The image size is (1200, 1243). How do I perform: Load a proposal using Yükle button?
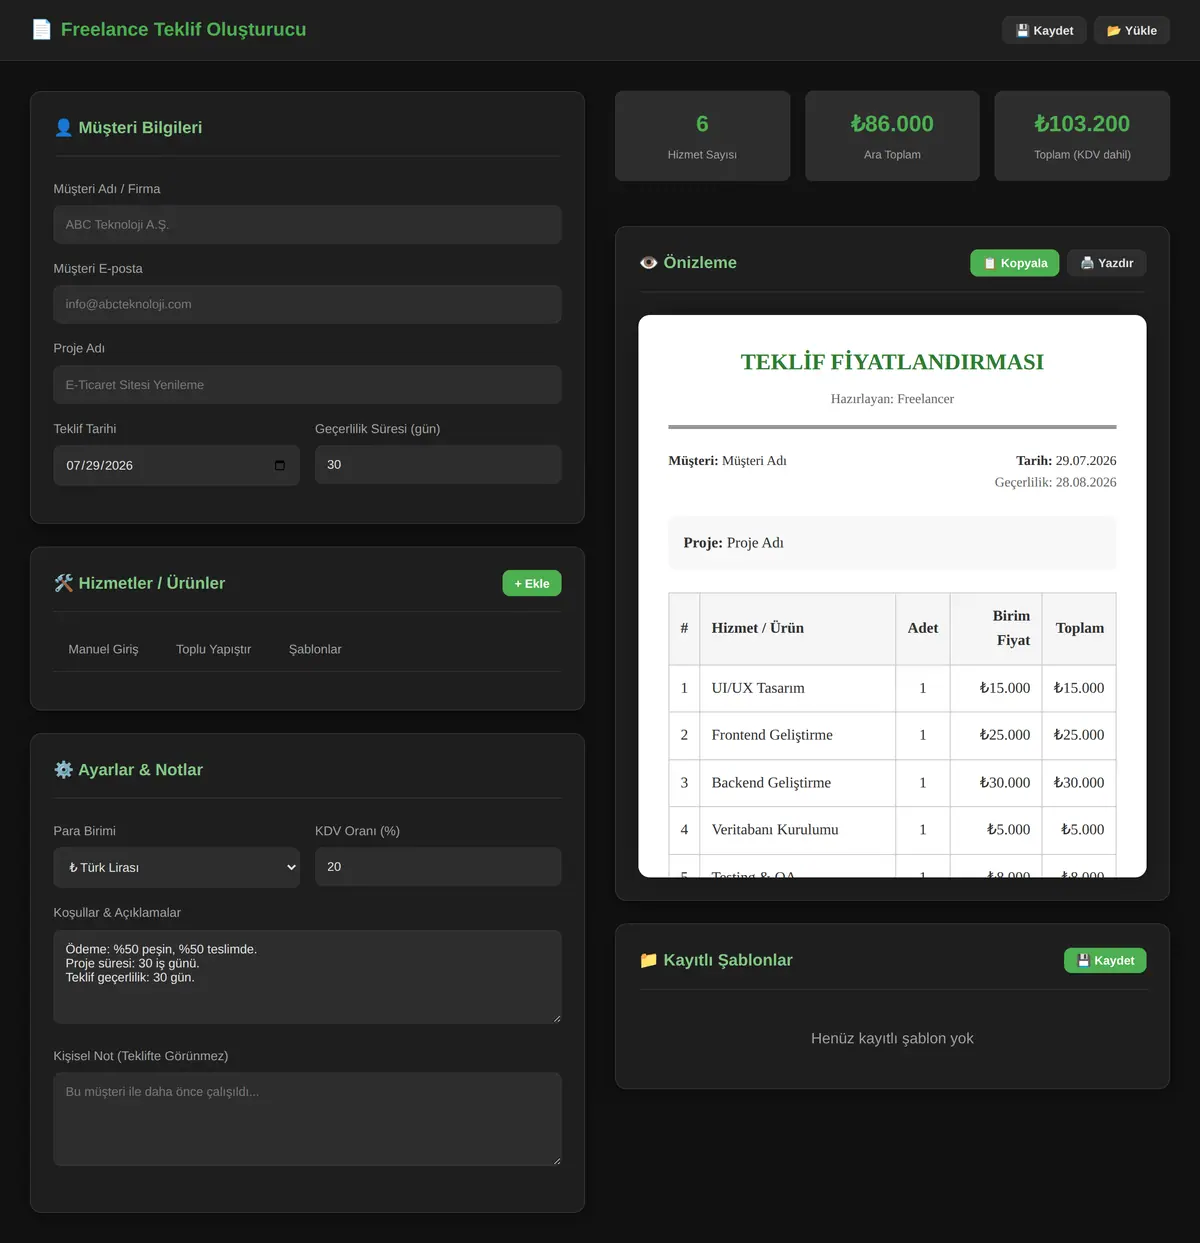pyautogui.click(x=1132, y=30)
